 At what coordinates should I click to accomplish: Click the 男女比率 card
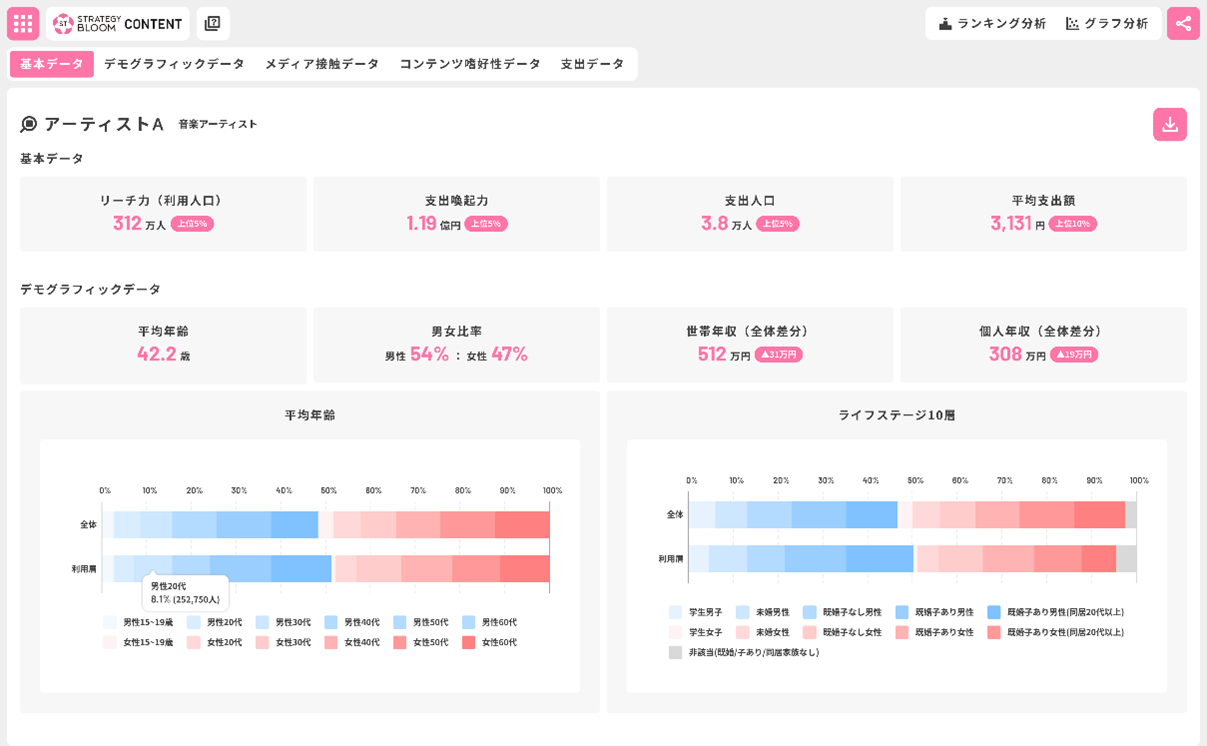pyautogui.click(x=457, y=345)
